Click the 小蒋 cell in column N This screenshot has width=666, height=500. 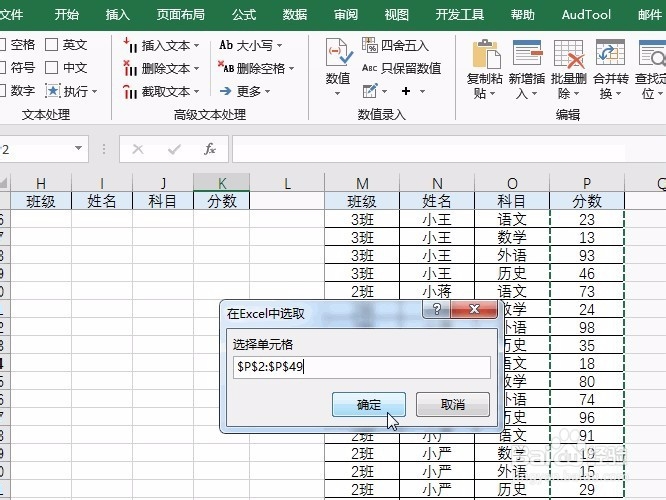tap(437, 291)
